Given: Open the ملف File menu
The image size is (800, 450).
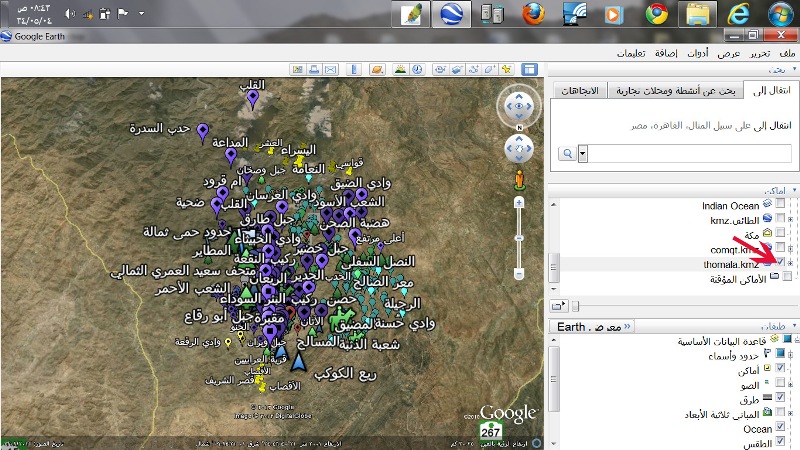Looking at the screenshot, I should (787, 53).
